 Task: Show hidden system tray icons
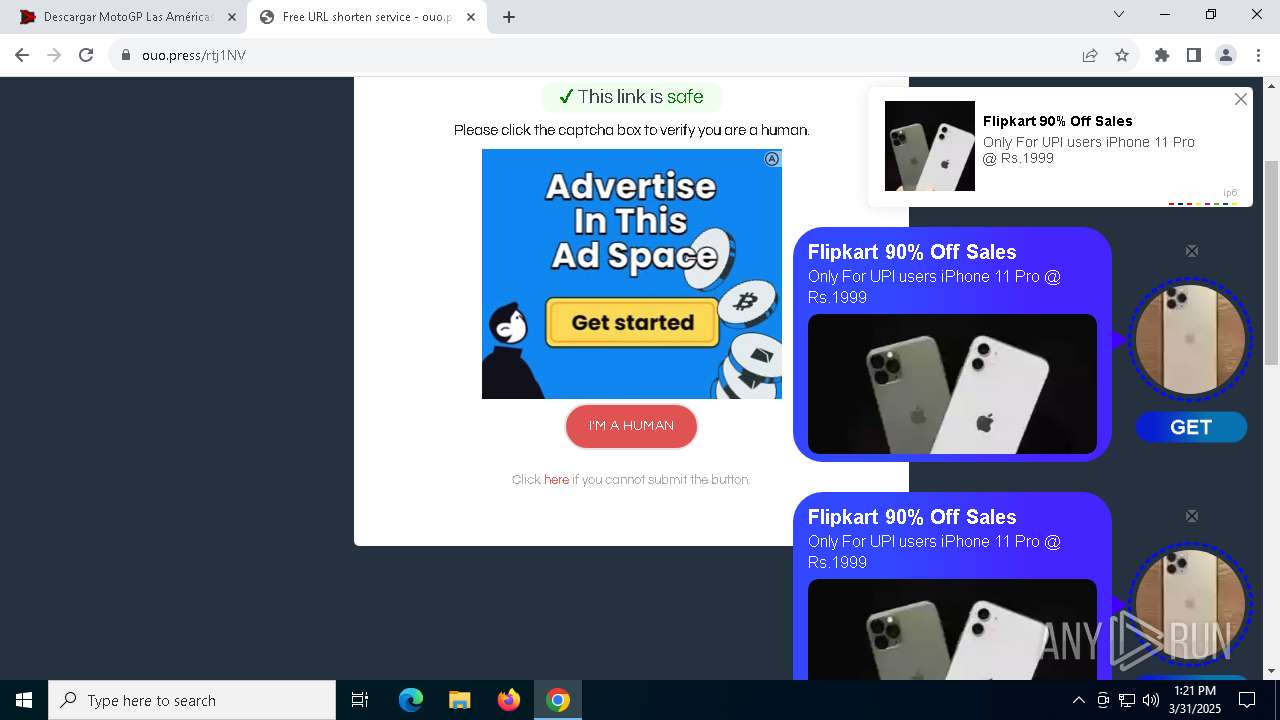(x=1078, y=700)
